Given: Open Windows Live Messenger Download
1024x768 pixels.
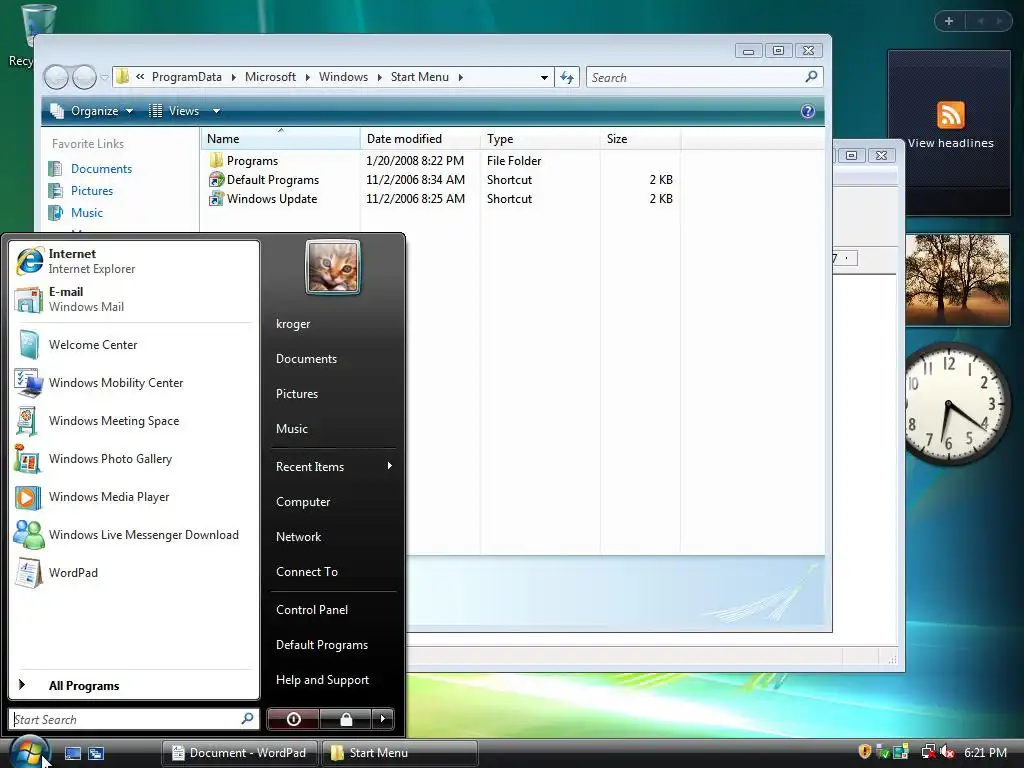Looking at the screenshot, I should point(134,535).
